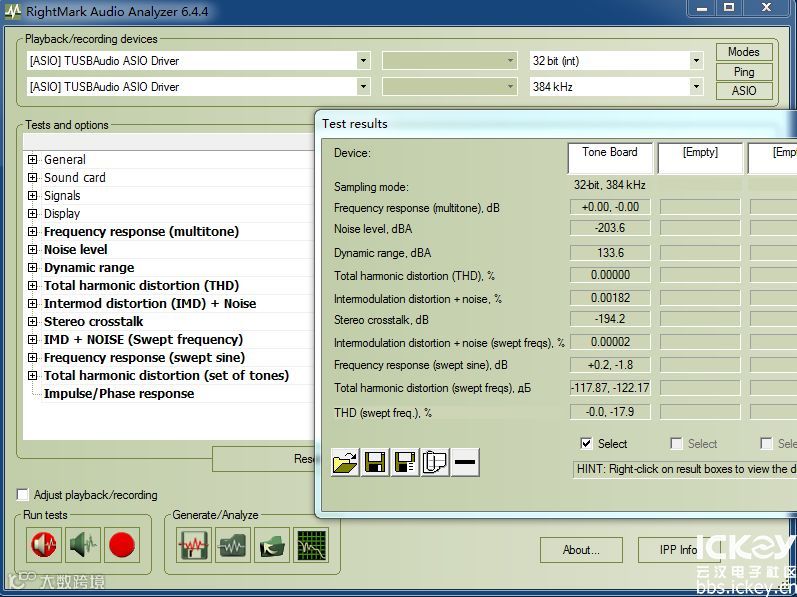Click the minus icon to remove result

click(465, 462)
